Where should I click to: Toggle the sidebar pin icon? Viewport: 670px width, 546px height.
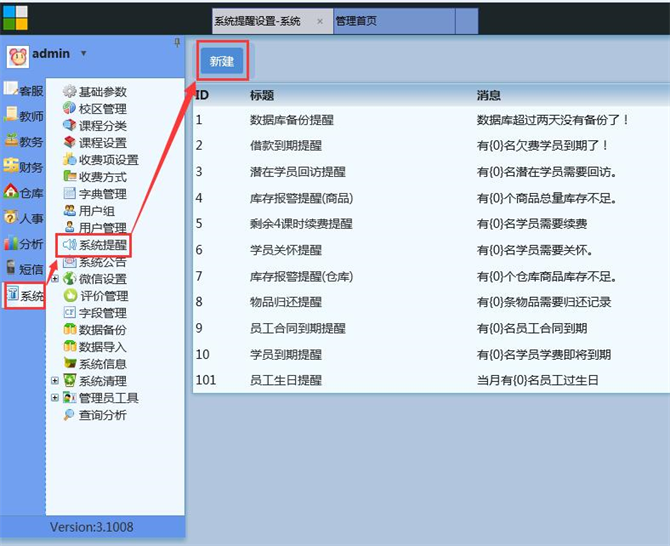click(x=177, y=42)
